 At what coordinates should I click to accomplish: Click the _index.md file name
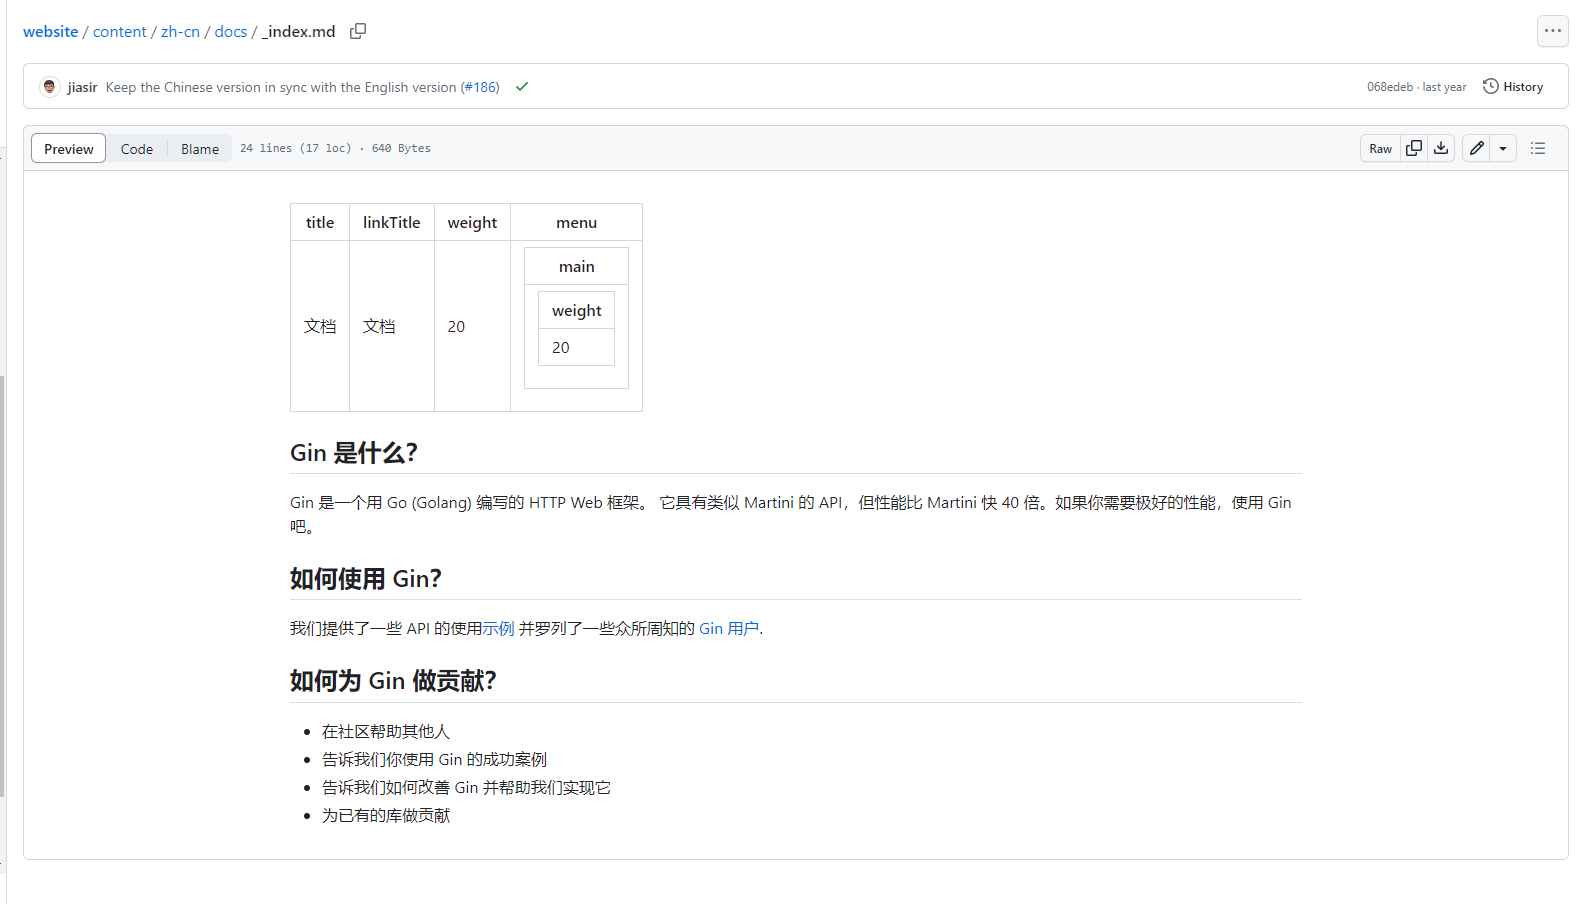click(x=299, y=31)
